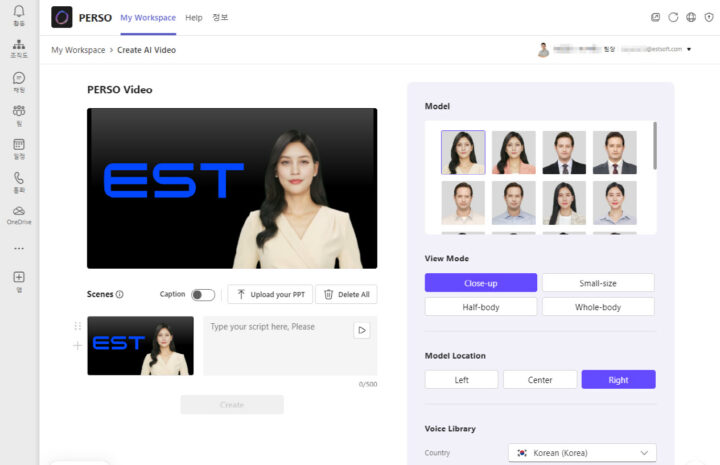
Task: Select the male model in beige shirt, second row
Action: coord(463,202)
